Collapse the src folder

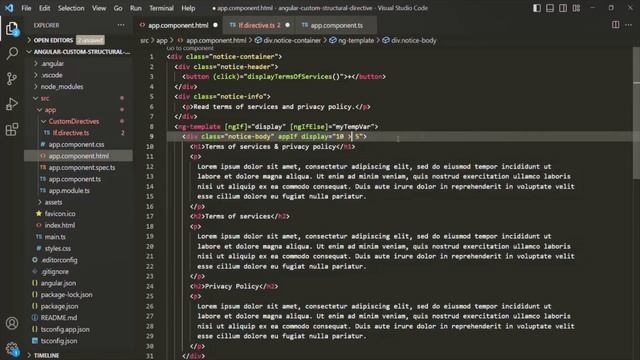(x=45, y=98)
